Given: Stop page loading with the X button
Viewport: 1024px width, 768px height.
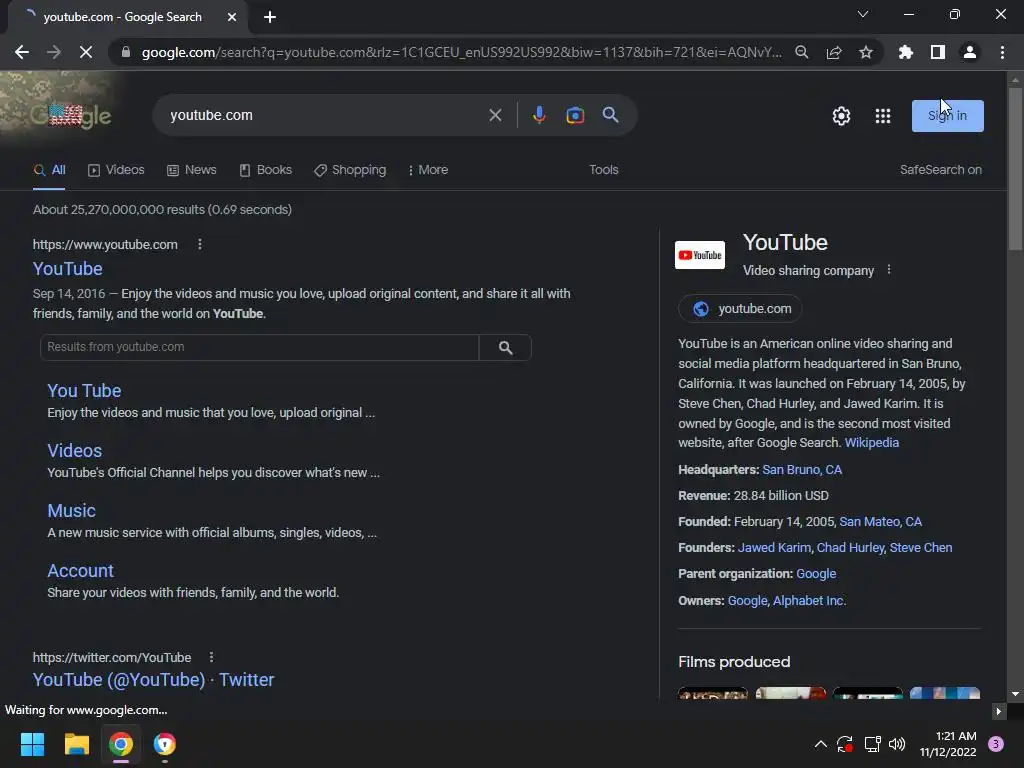Looking at the screenshot, I should (86, 52).
